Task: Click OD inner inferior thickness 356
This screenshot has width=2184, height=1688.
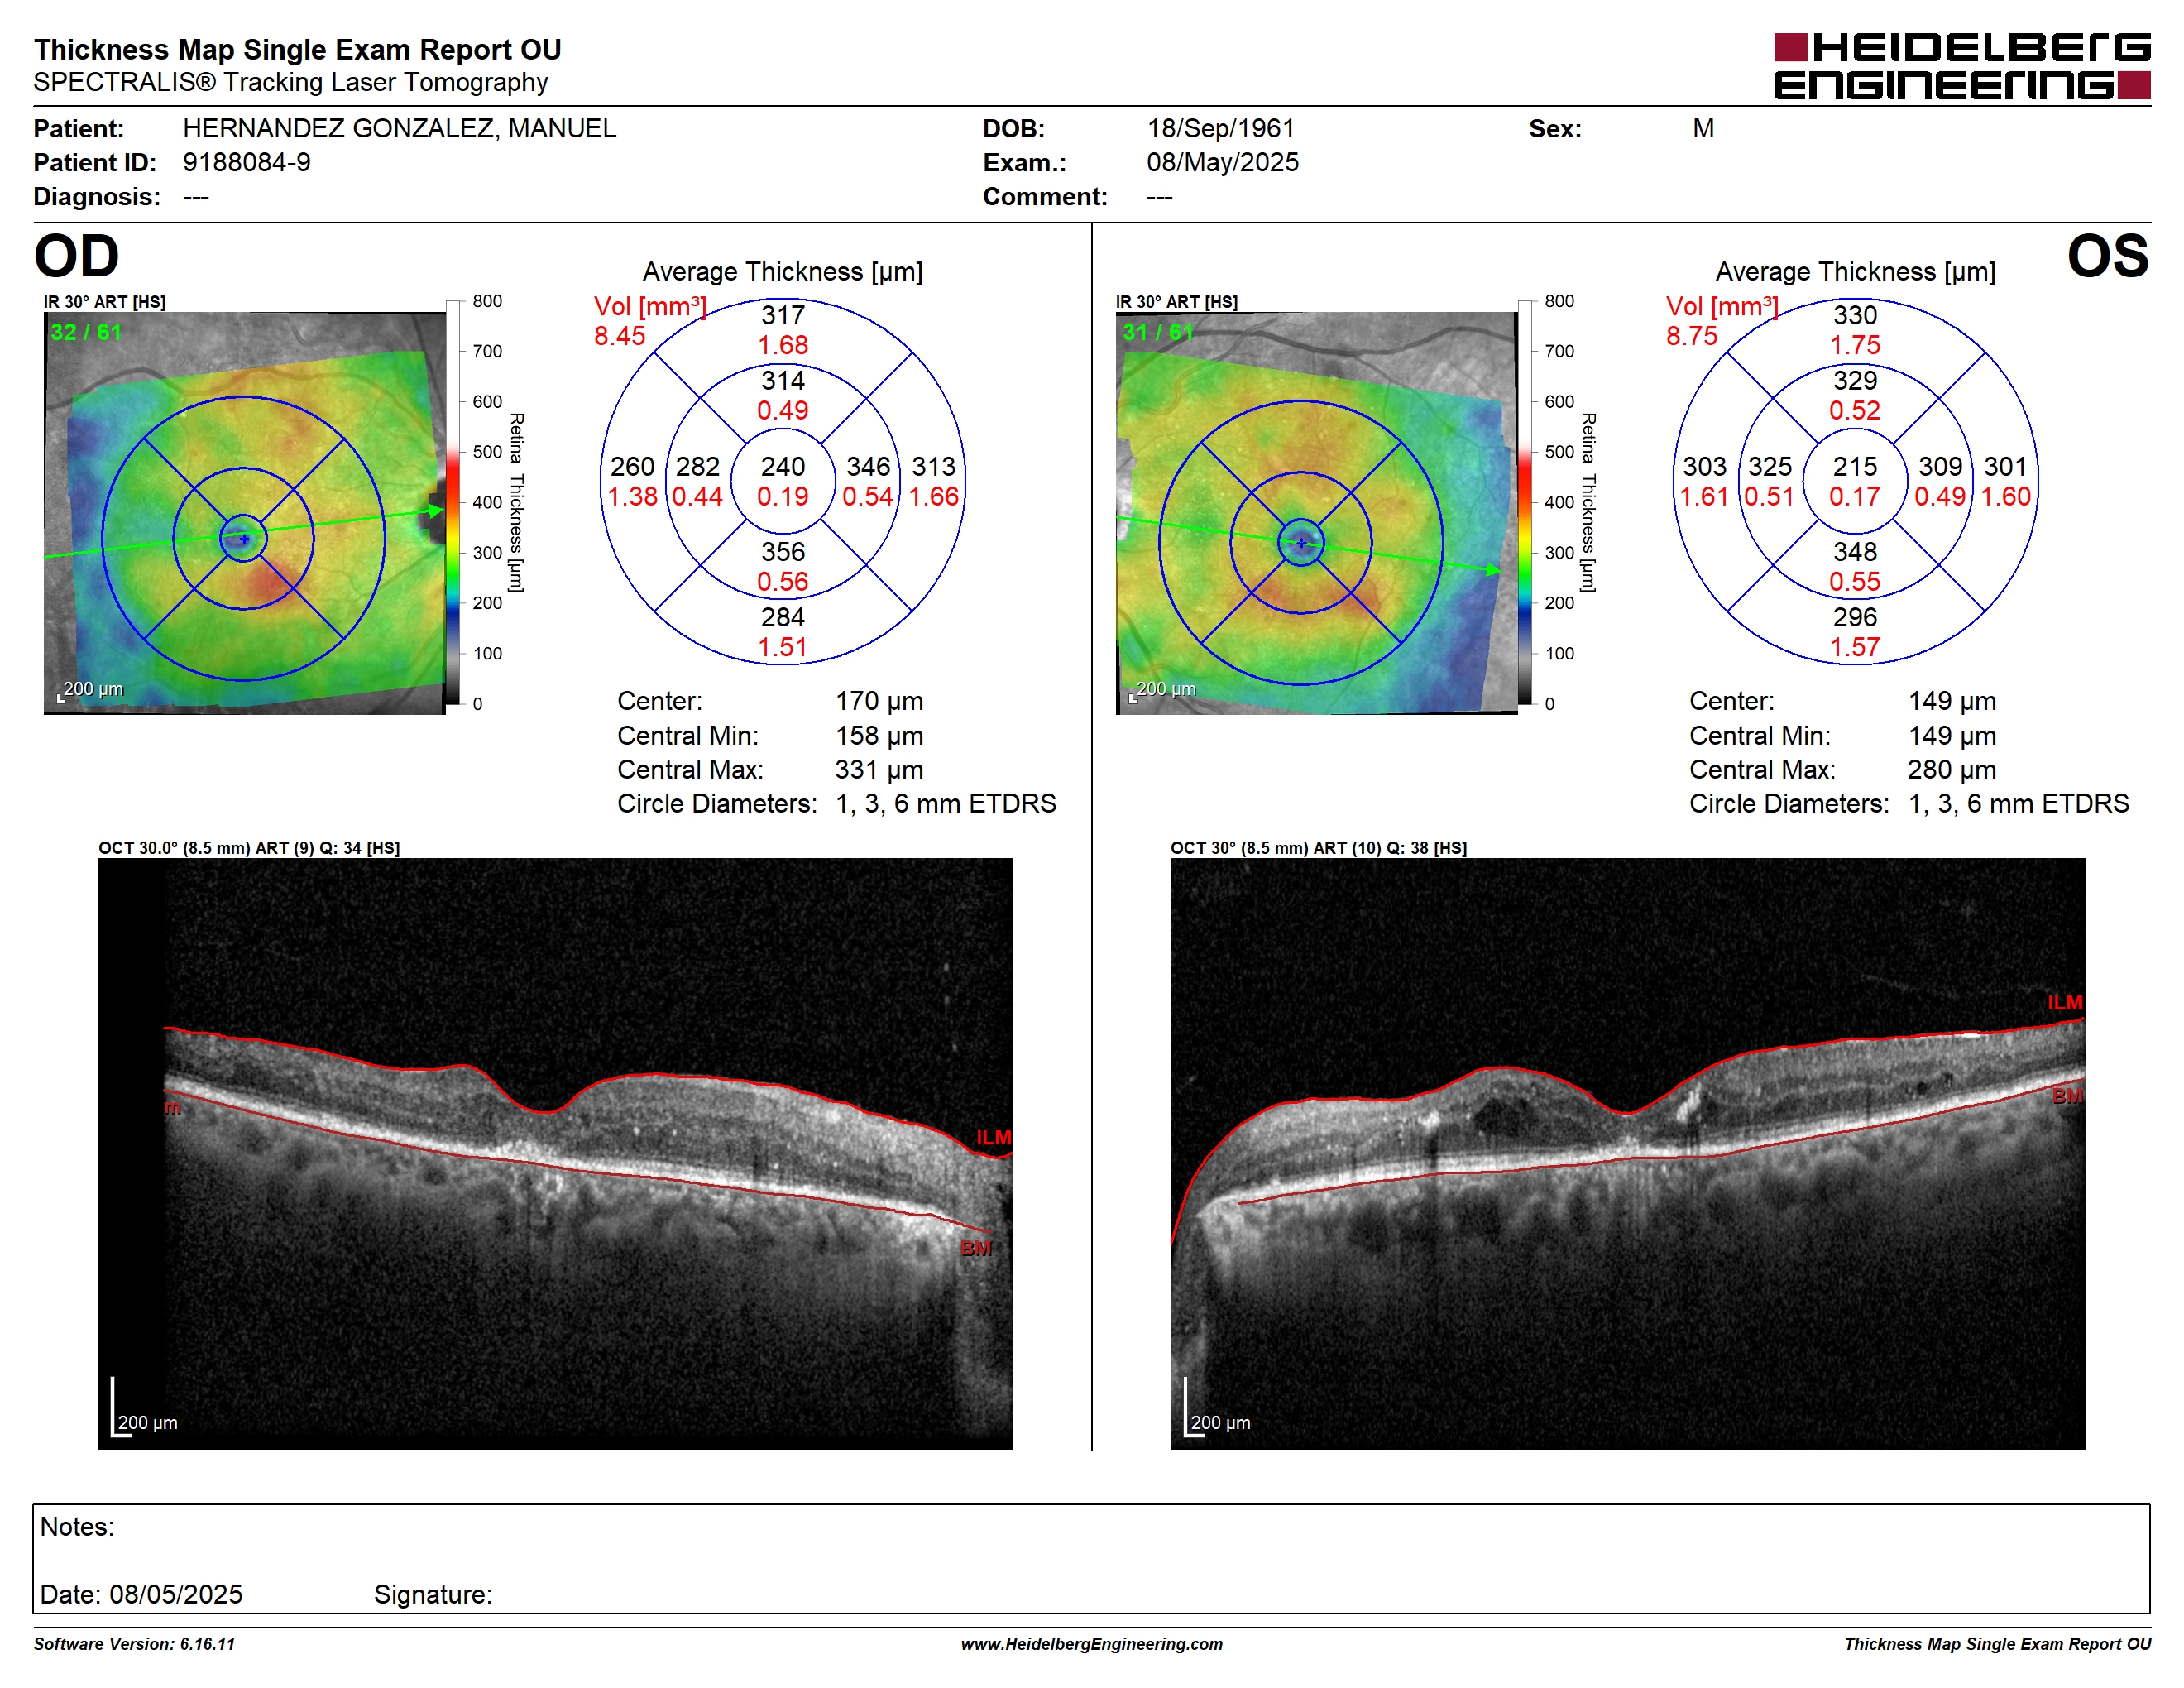Action: (783, 552)
